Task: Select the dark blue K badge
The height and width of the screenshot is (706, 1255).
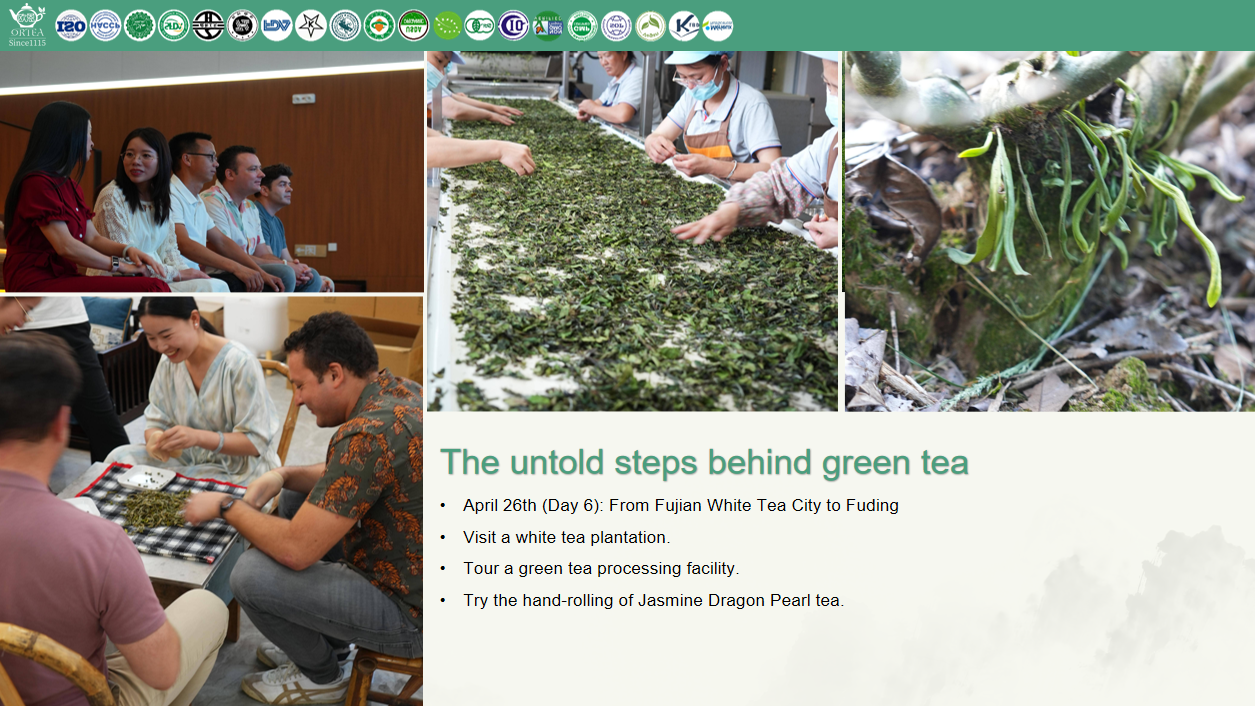Action: [x=684, y=25]
